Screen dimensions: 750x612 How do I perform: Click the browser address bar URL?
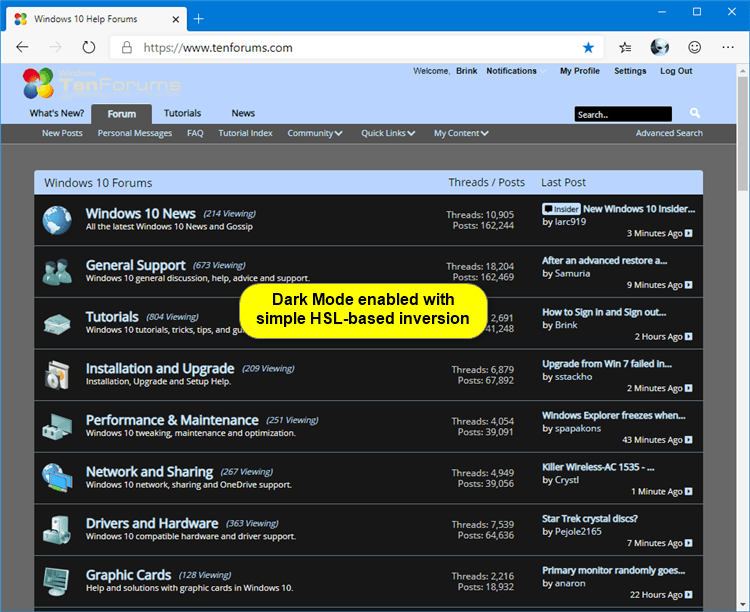pos(218,47)
